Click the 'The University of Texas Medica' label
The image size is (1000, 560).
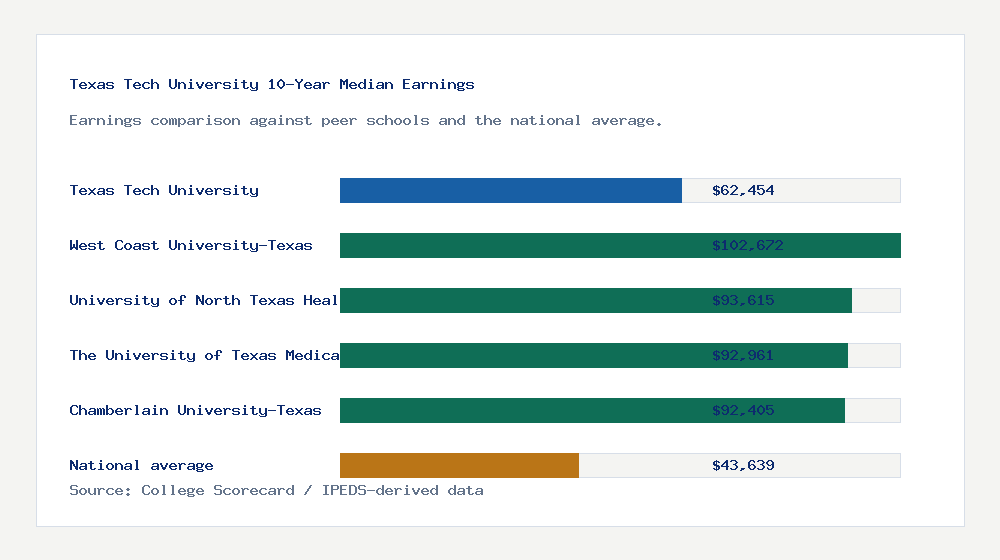point(204,355)
